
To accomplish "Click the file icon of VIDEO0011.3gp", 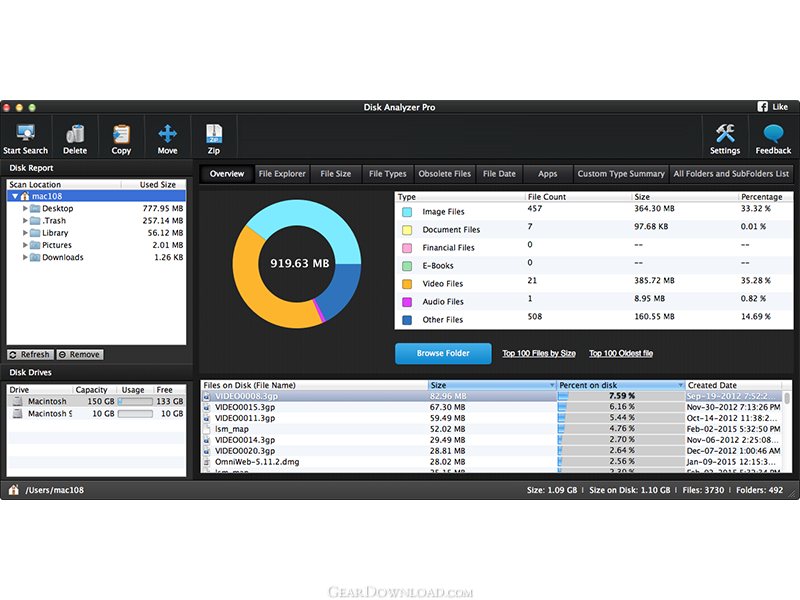I will tap(207, 418).
